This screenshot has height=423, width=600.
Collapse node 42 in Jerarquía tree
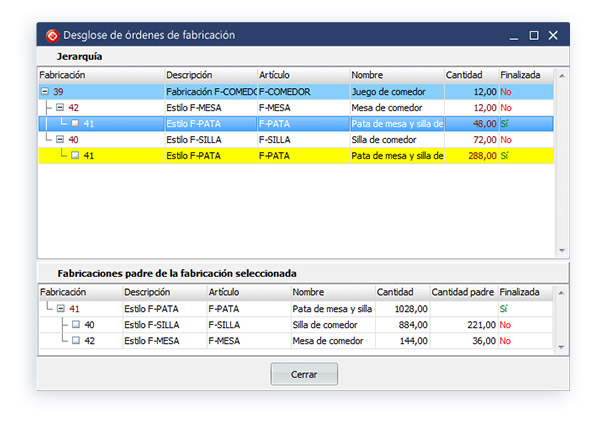coord(60,108)
